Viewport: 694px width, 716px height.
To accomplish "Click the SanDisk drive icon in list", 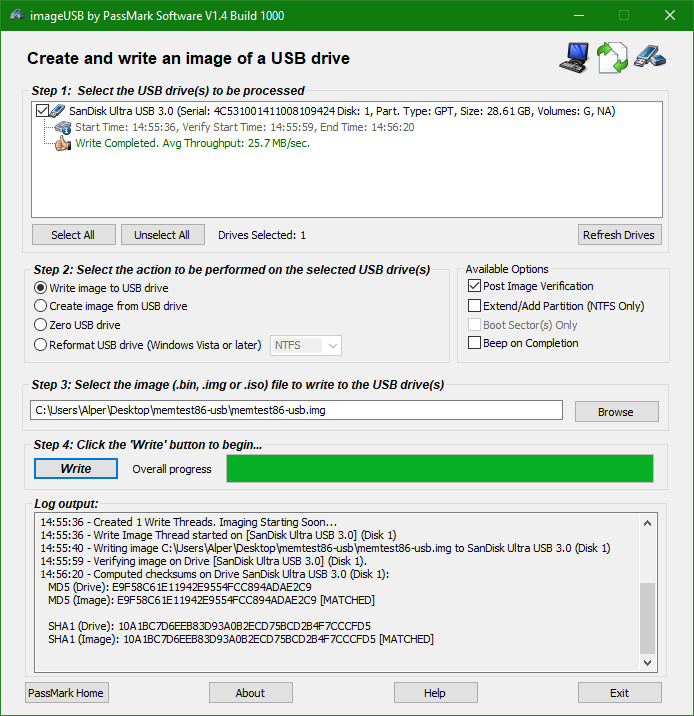I will coord(57,111).
